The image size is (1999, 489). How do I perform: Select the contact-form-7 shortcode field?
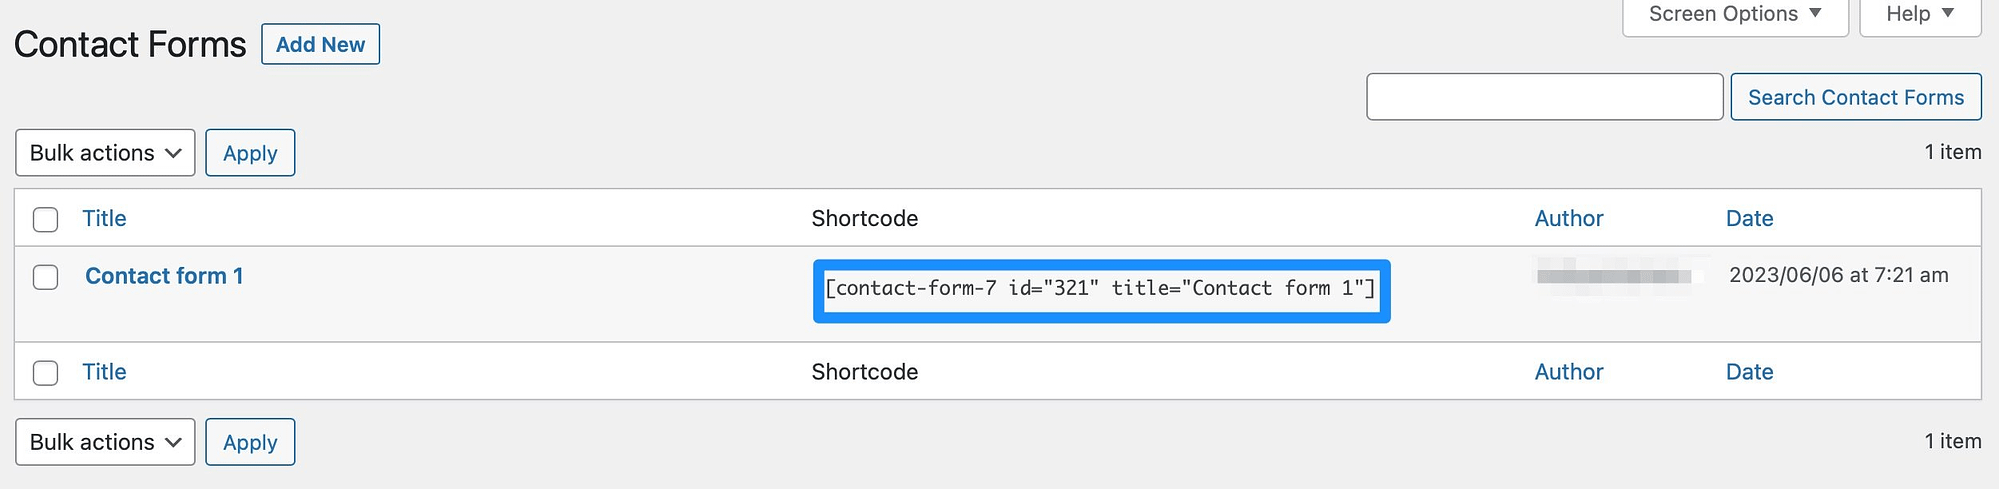1100,289
